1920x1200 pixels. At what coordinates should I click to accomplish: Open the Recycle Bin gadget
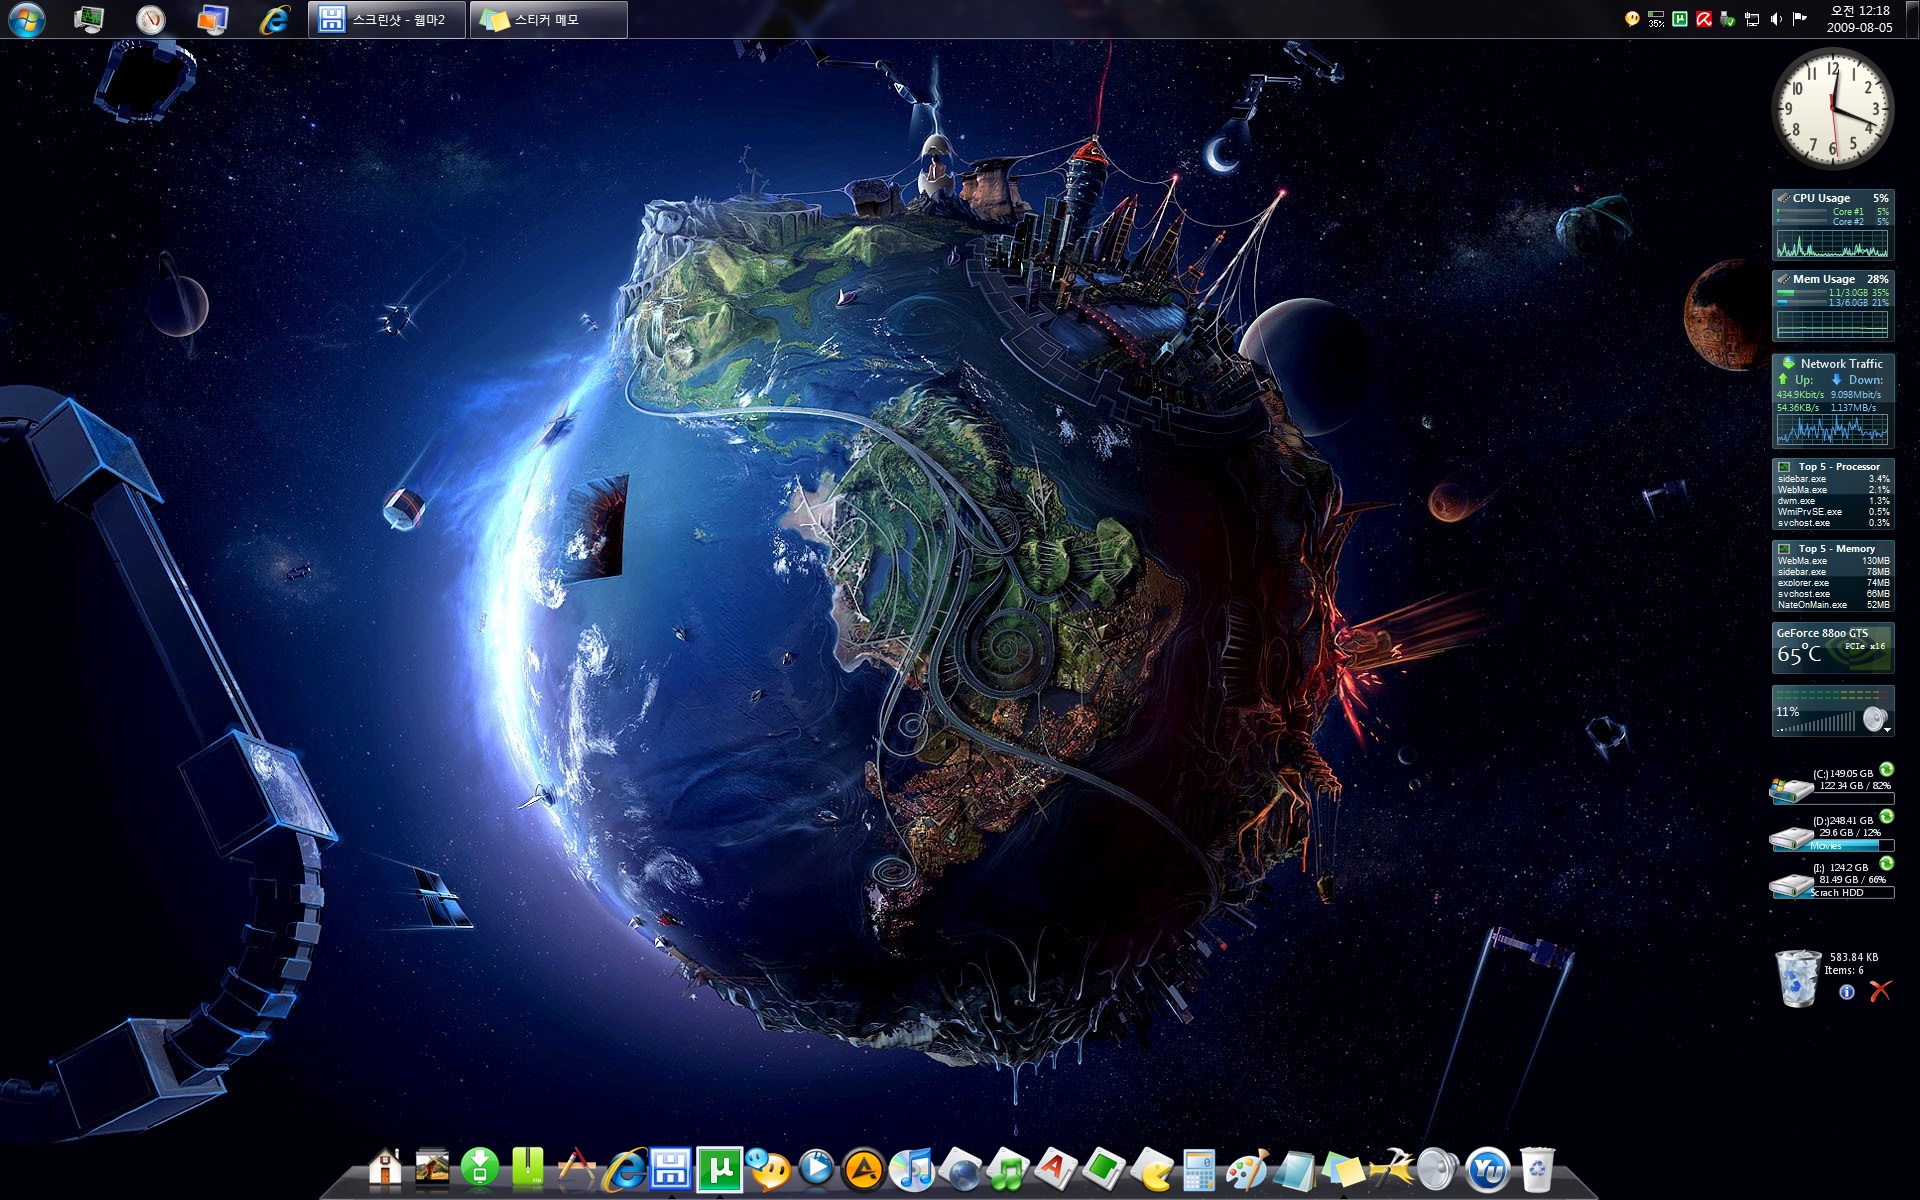[x=1797, y=978]
